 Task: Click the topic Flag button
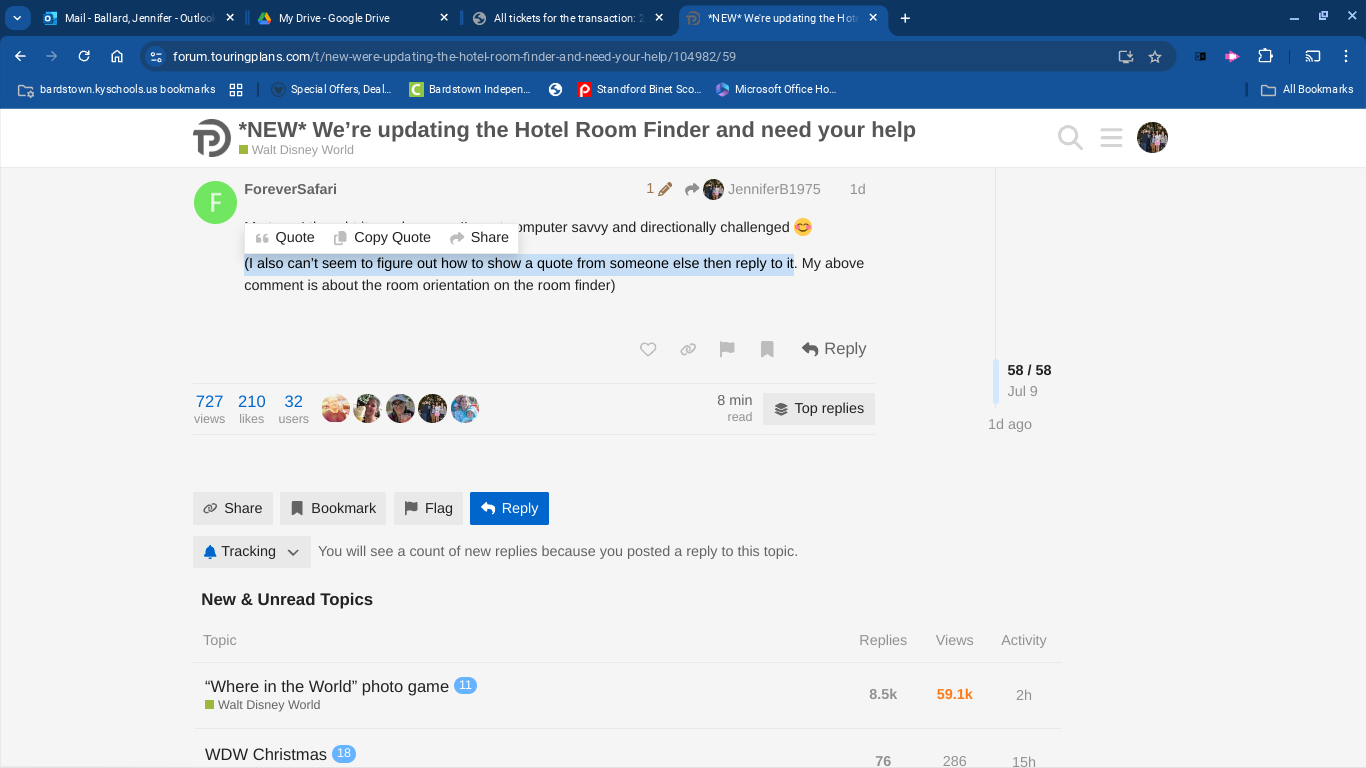428,509
